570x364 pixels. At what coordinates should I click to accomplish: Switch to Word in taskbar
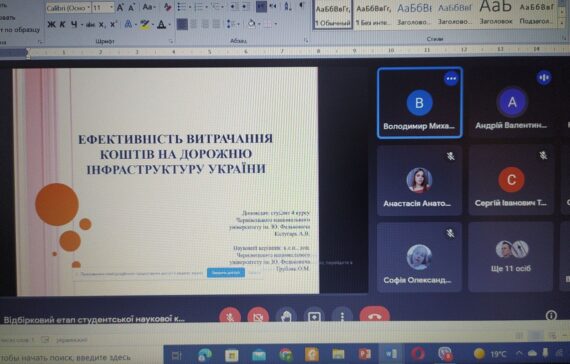(x=391, y=353)
